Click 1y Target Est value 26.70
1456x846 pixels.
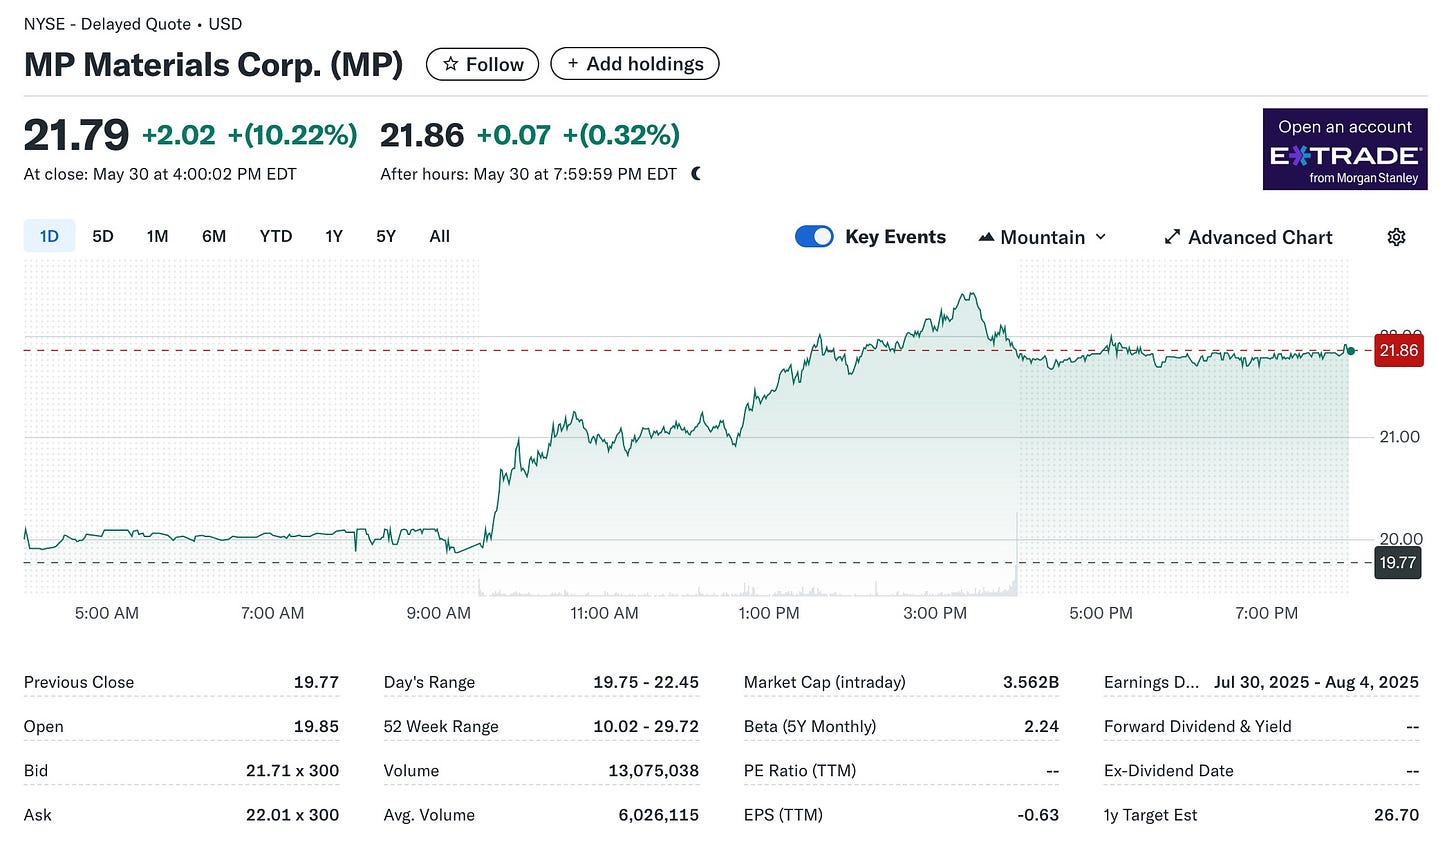coord(1396,814)
